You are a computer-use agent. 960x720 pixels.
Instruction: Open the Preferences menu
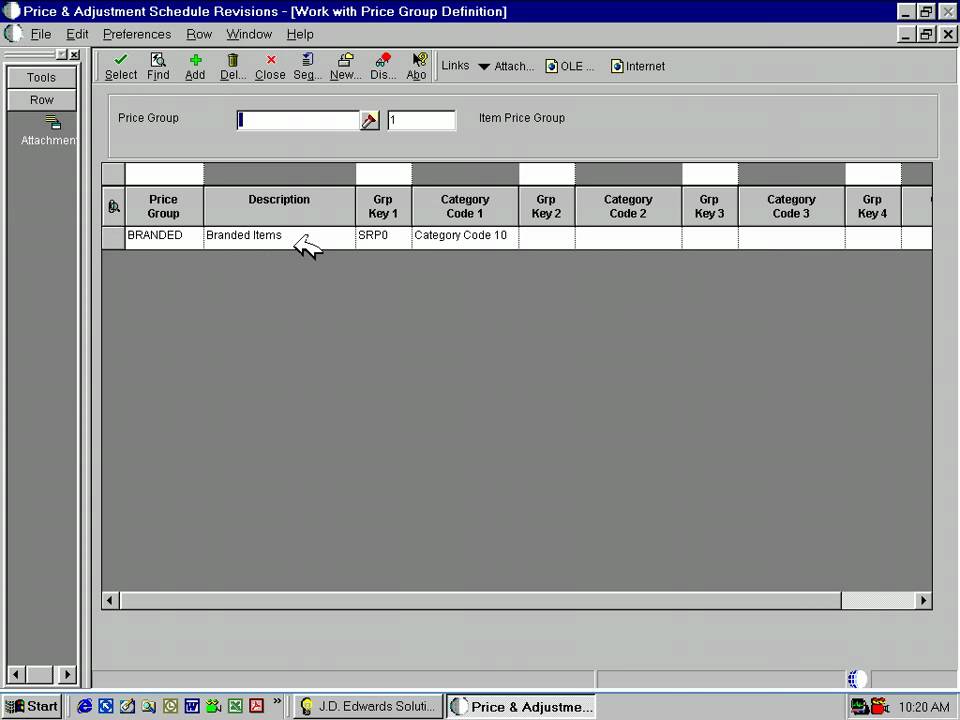coord(137,34)
